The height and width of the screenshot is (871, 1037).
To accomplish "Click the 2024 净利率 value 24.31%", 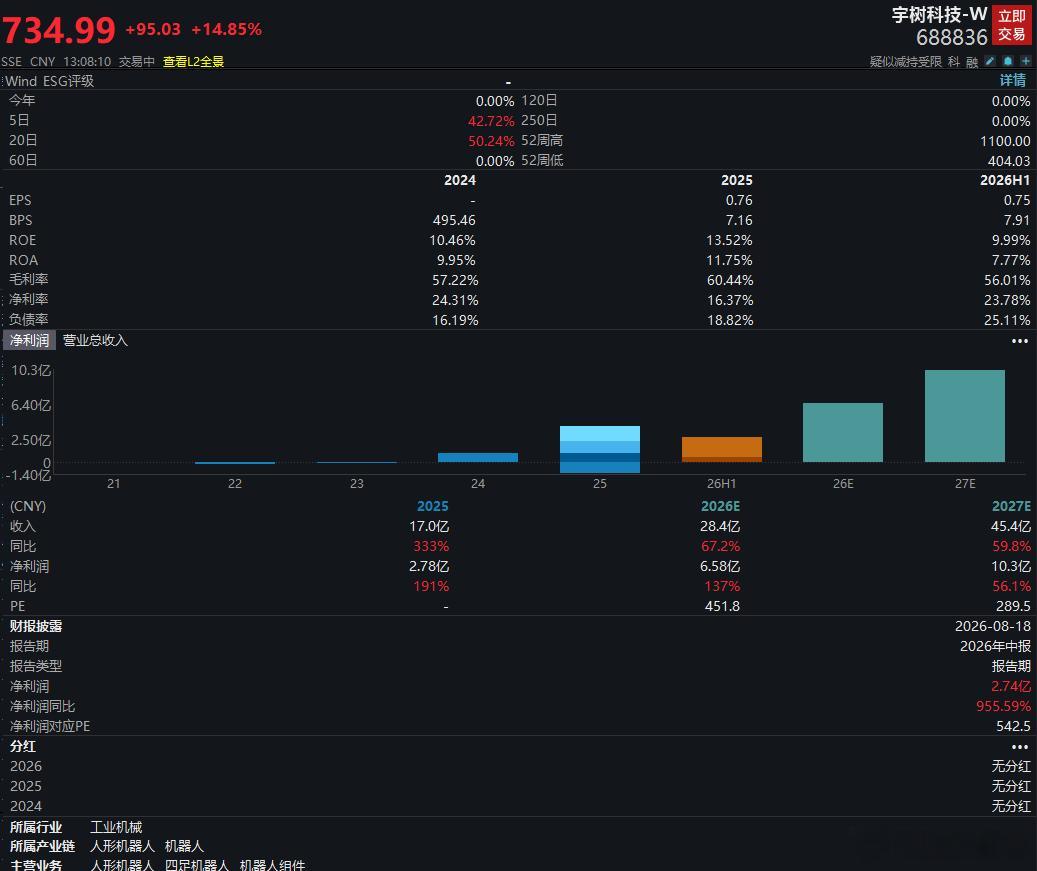I will pos(455,300).
